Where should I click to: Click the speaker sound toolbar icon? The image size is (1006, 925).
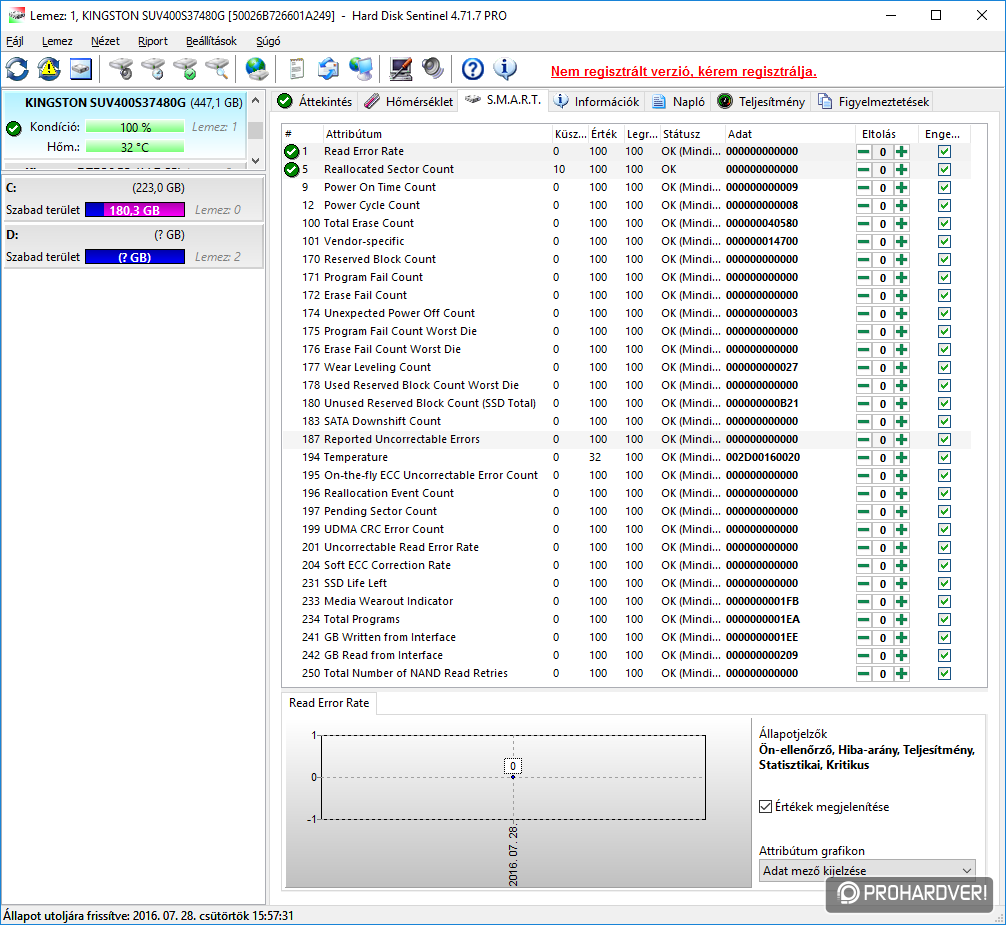pos(433,69)
